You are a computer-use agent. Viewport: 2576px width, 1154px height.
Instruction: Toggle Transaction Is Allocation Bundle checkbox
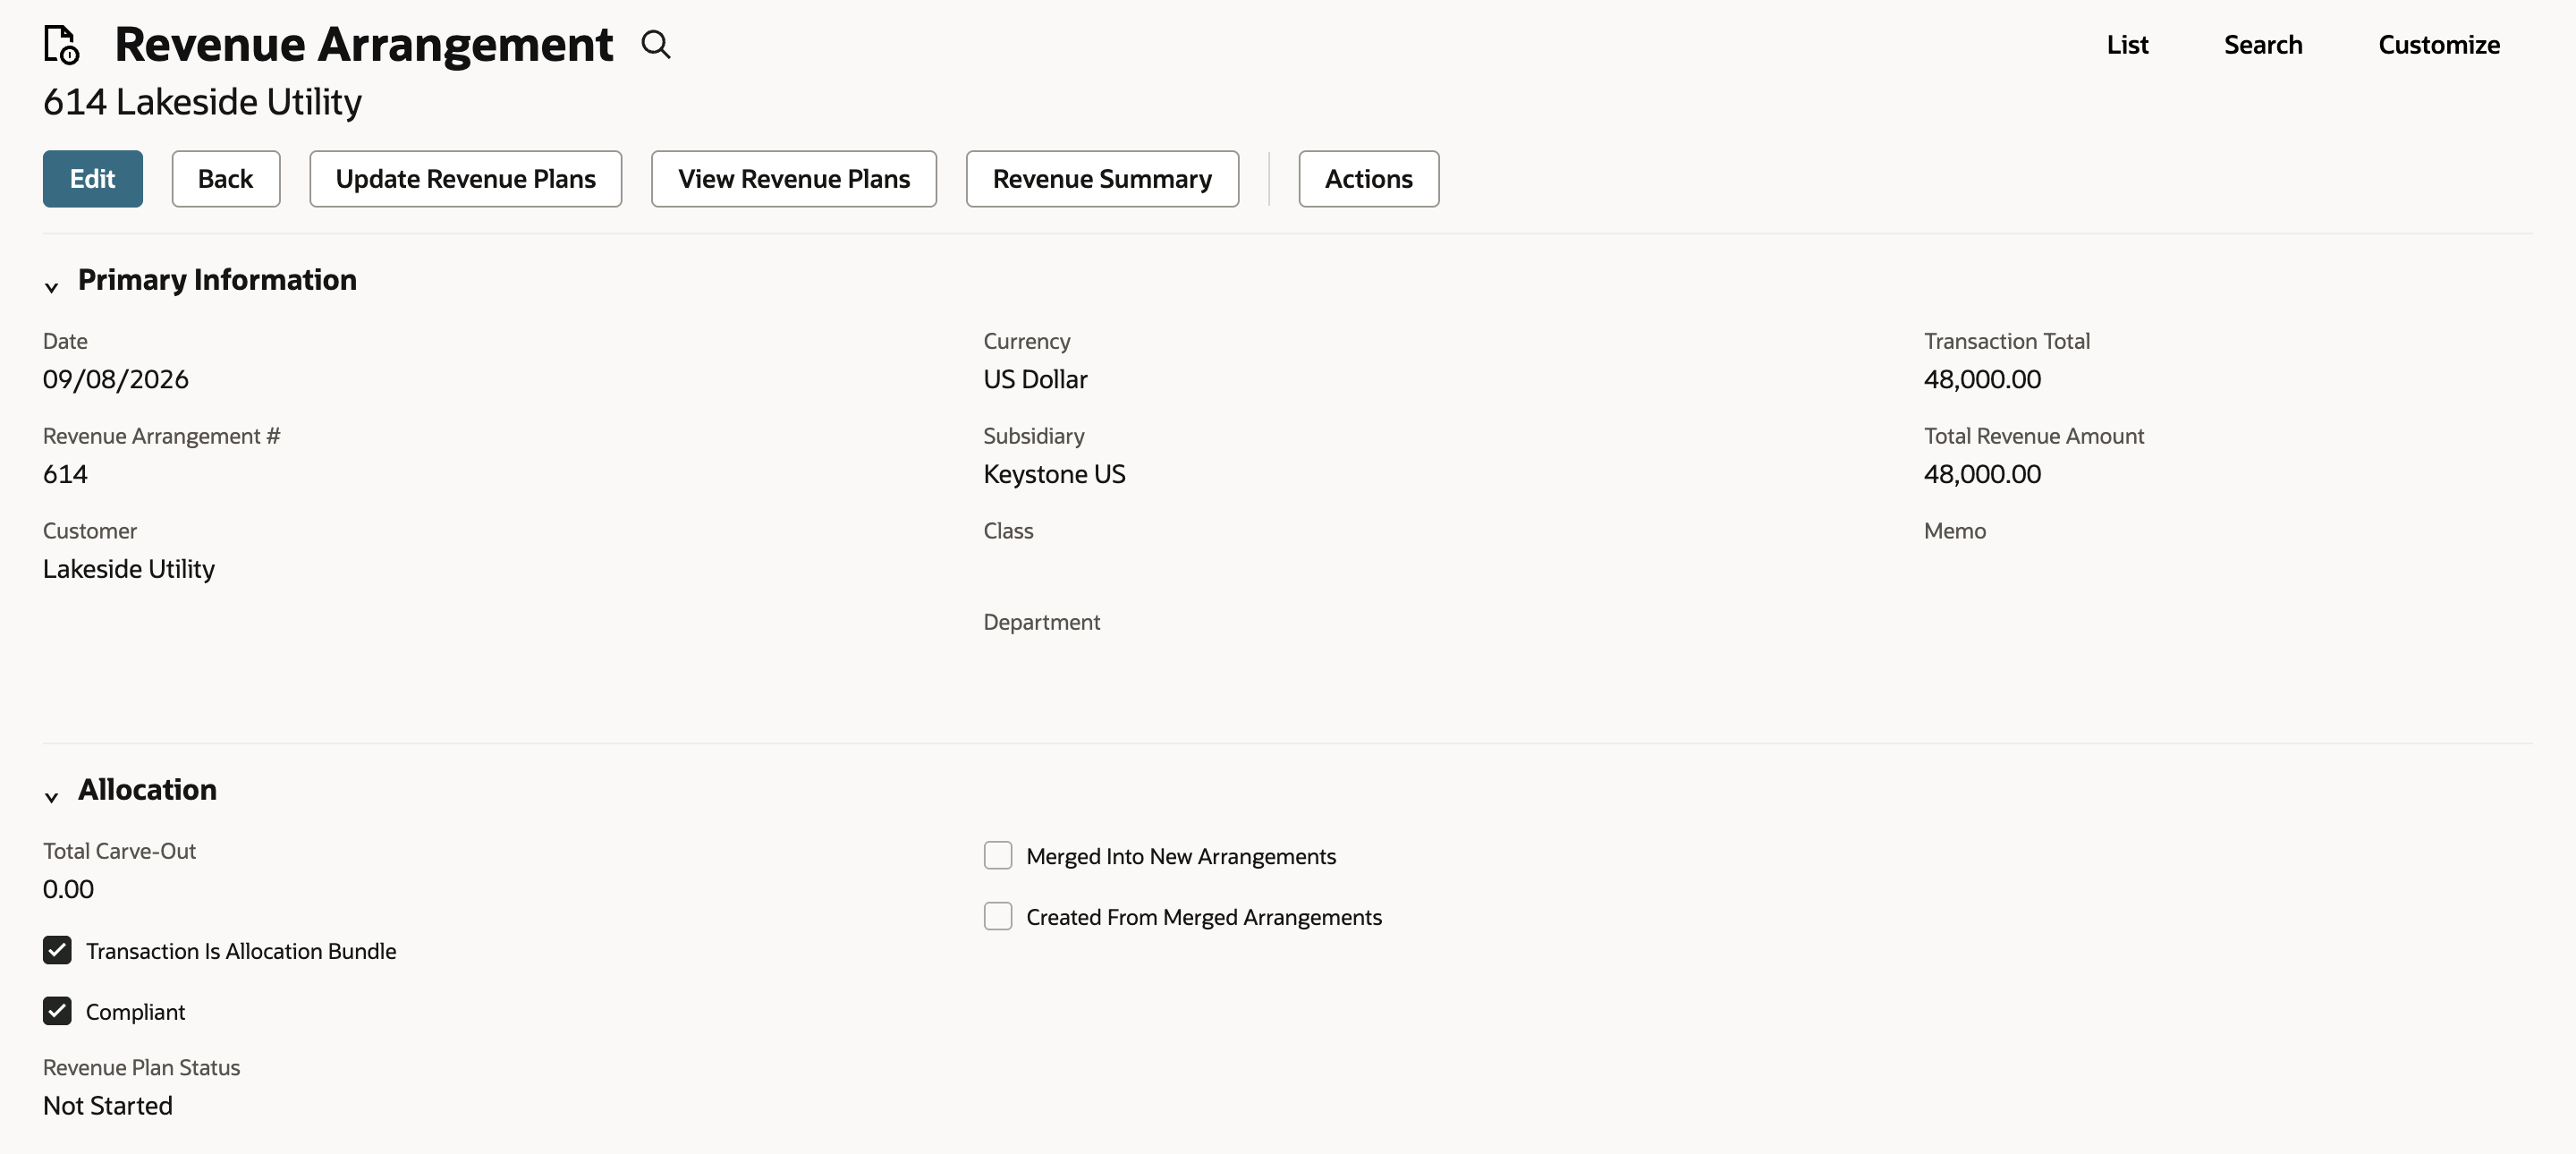(x=57, y=950)
